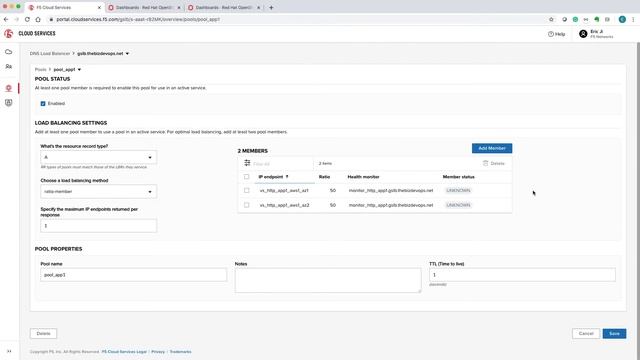Image resolution: width=640 pixels, height=360 pixels.
Task: Expand the pool_app1 breadcrumb dropdown
Action: [x=79, y=69]
